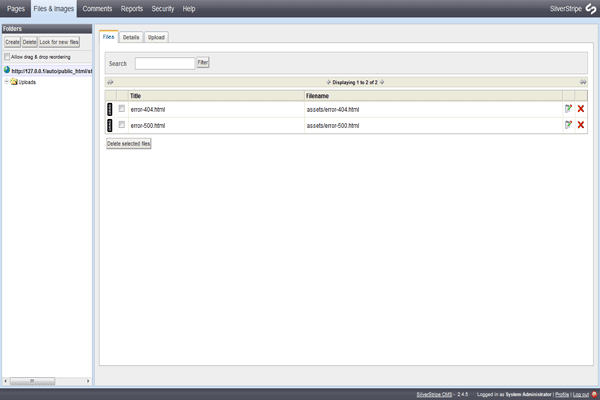Tick the checkbox for error-500.html
600x400 pixels.
[122, 125]
